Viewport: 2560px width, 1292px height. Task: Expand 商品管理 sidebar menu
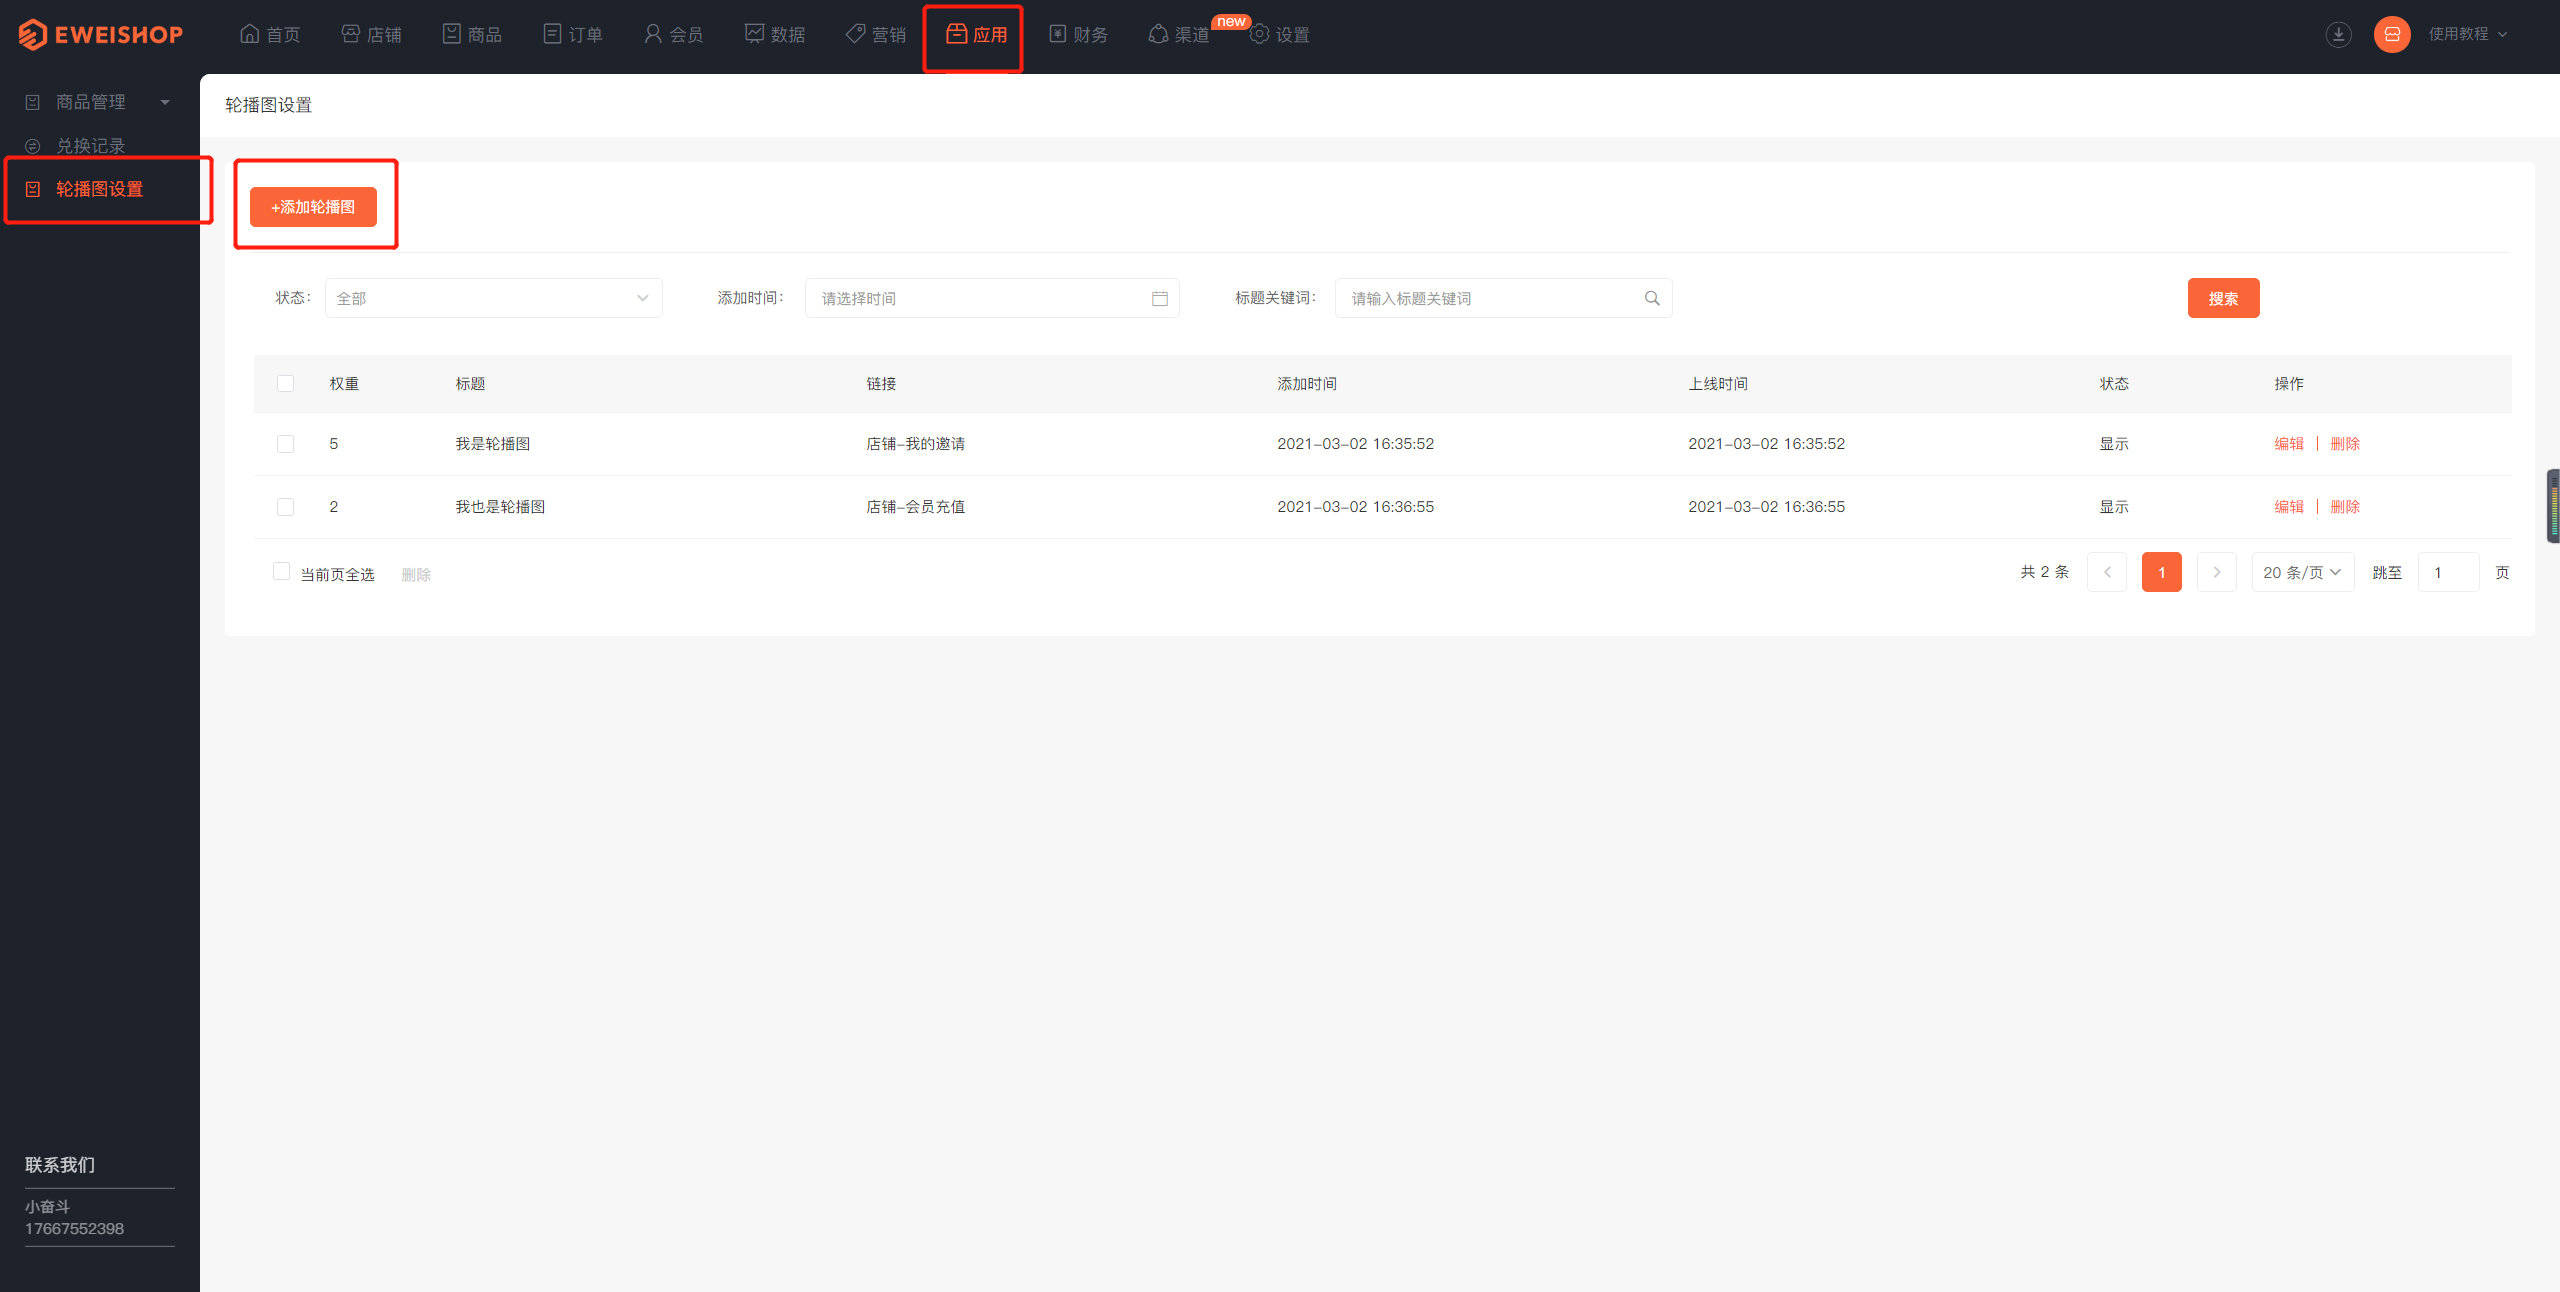pyautogui.click(x=99, y=102)
